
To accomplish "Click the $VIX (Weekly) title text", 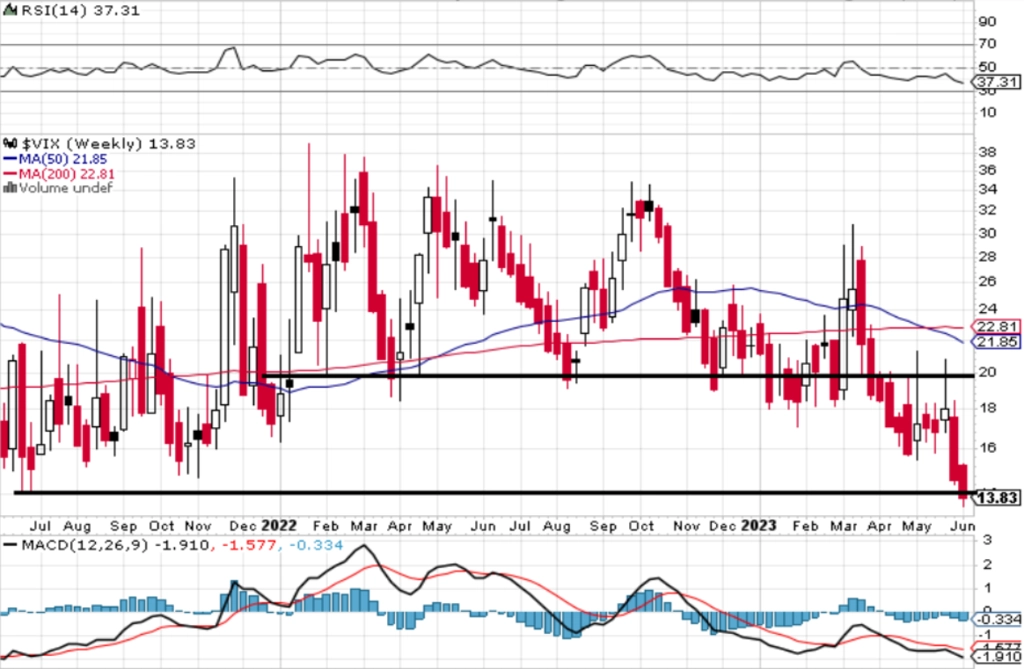I will [x=83, y=144].
